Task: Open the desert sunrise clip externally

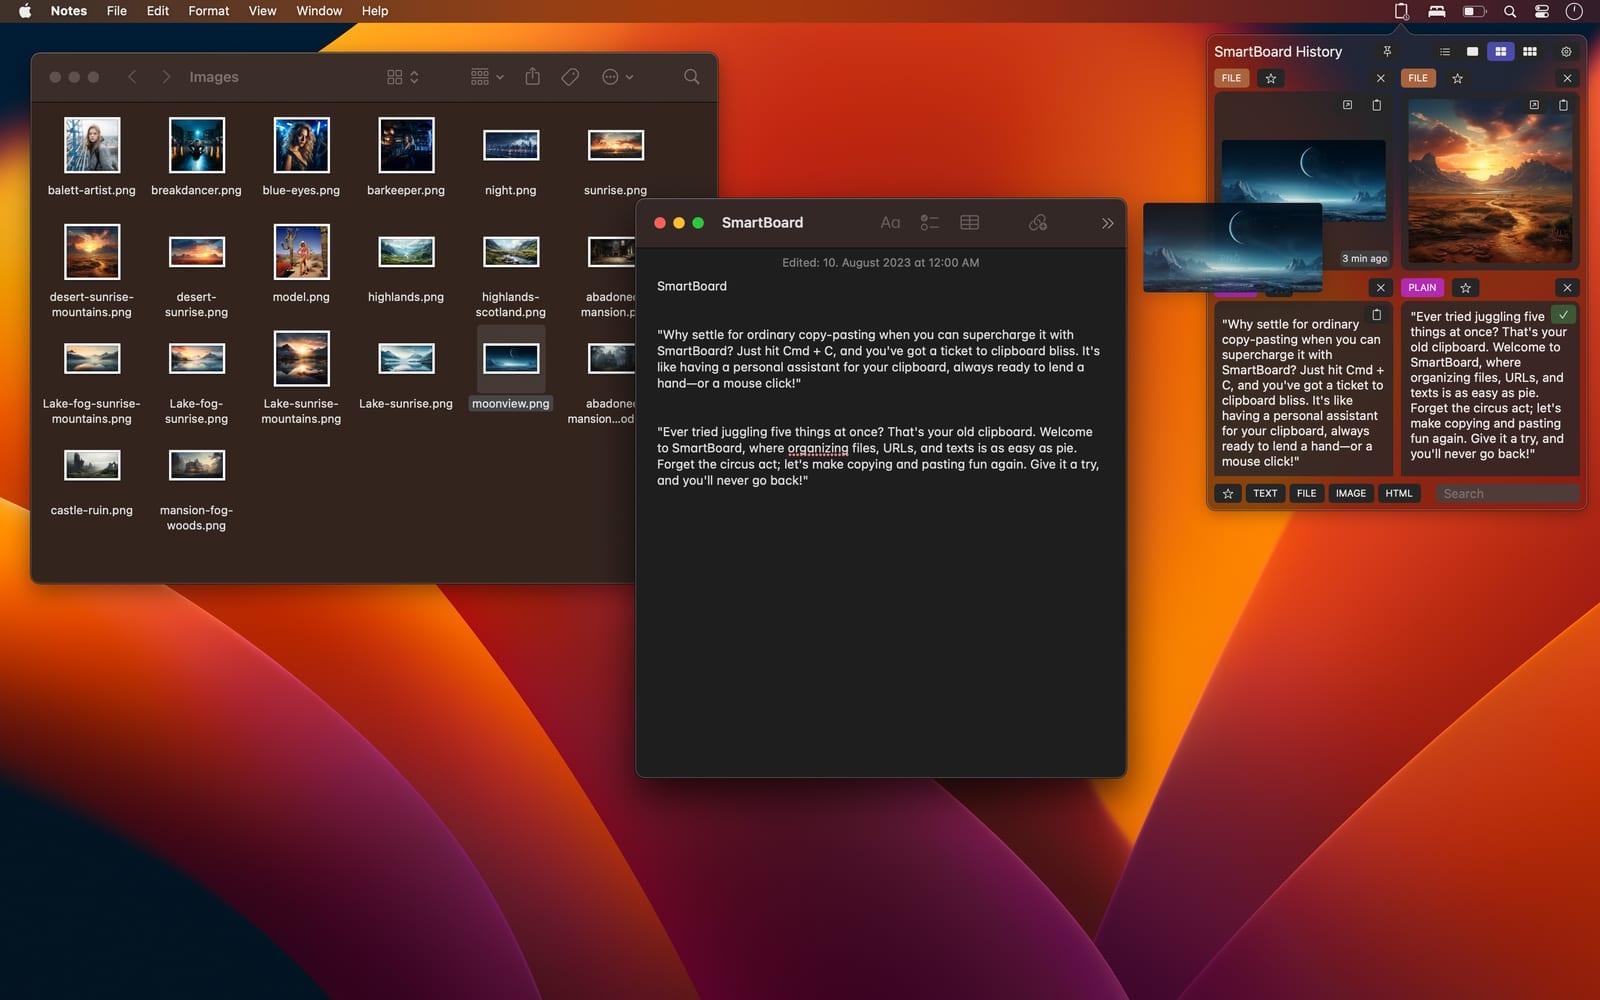Action: [x=1534, y=105]
